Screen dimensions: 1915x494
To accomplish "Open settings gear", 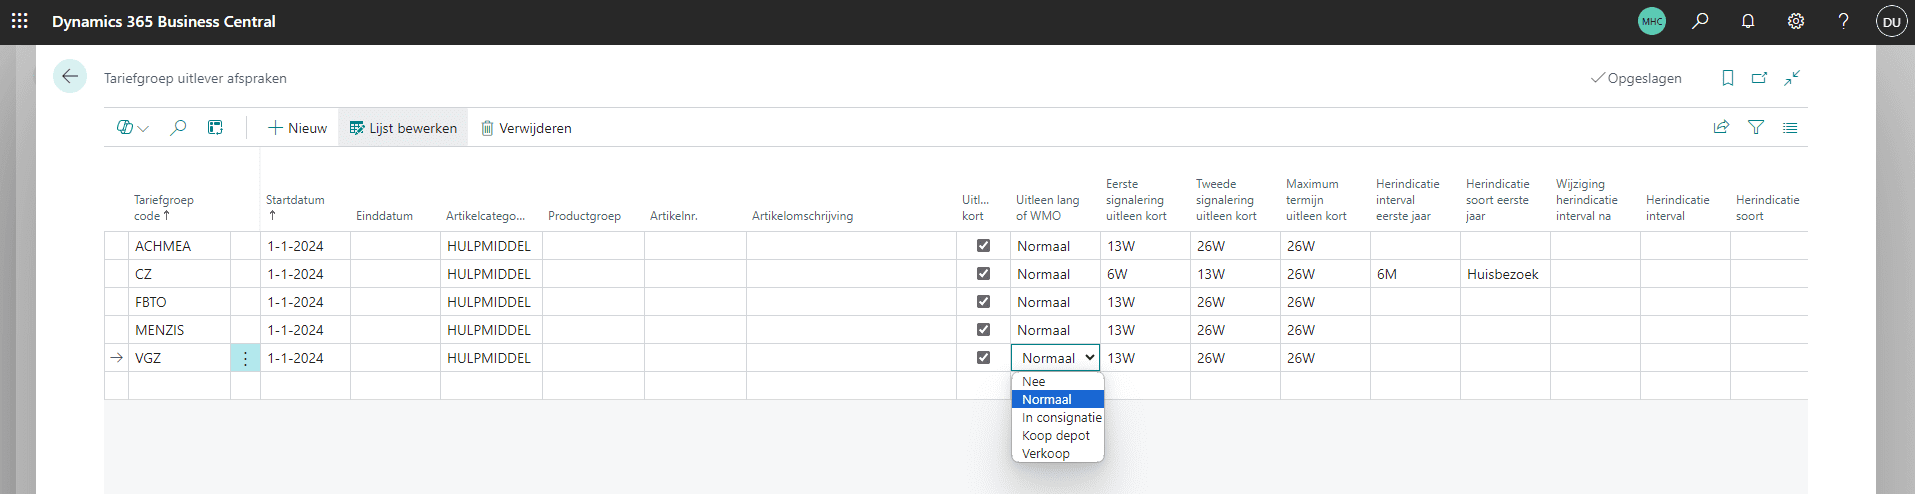I will coord(1796,21).
